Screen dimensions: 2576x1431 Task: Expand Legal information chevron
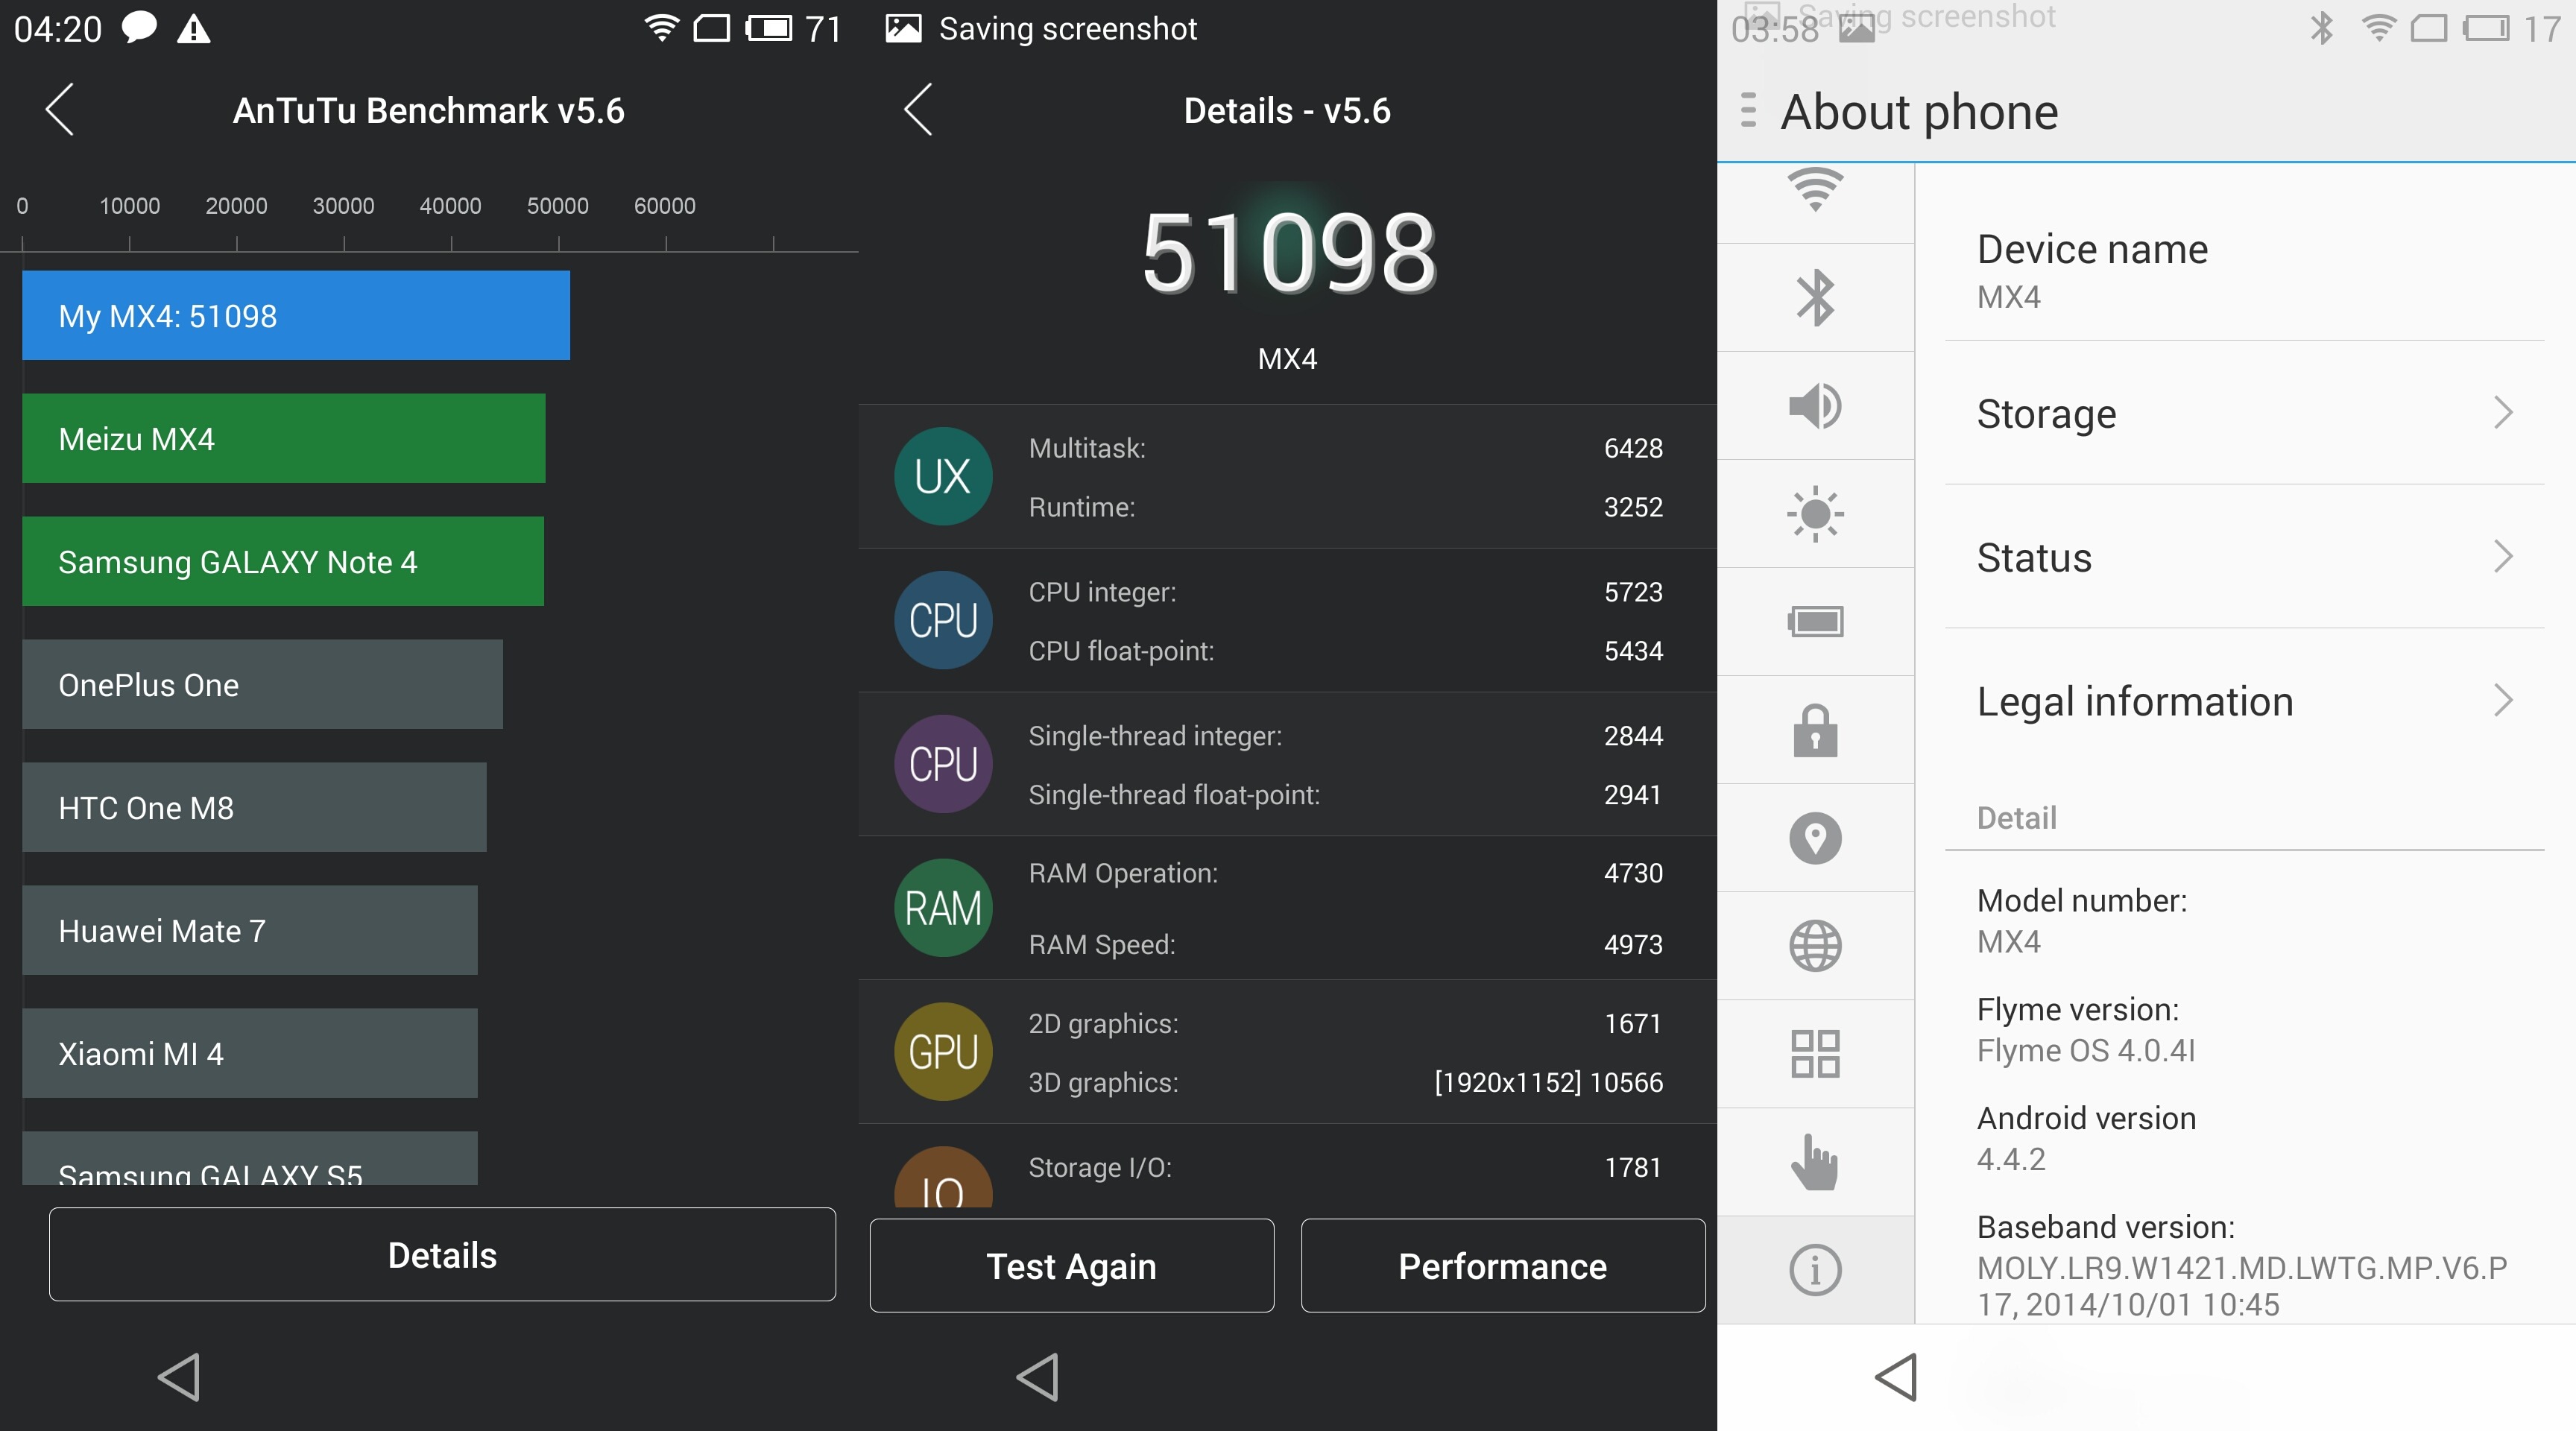pos(2503,701)
